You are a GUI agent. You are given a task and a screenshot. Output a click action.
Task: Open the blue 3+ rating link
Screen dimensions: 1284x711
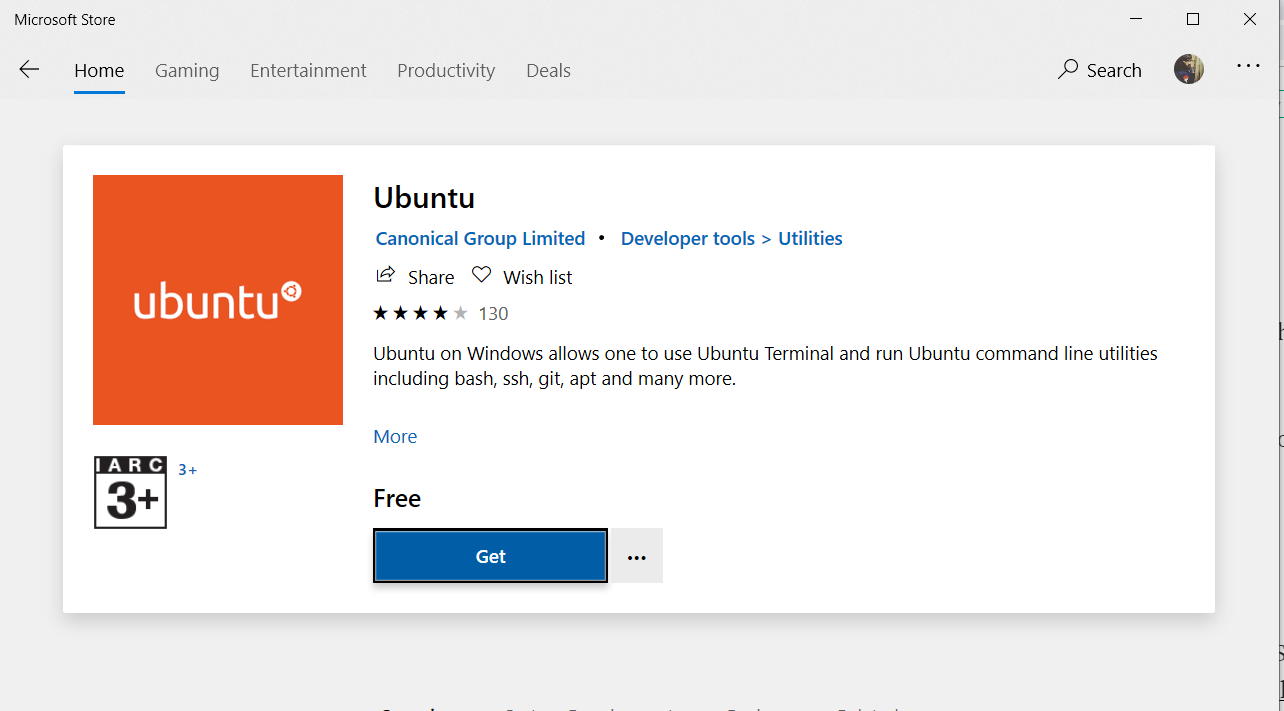click(x=187, y=469)
